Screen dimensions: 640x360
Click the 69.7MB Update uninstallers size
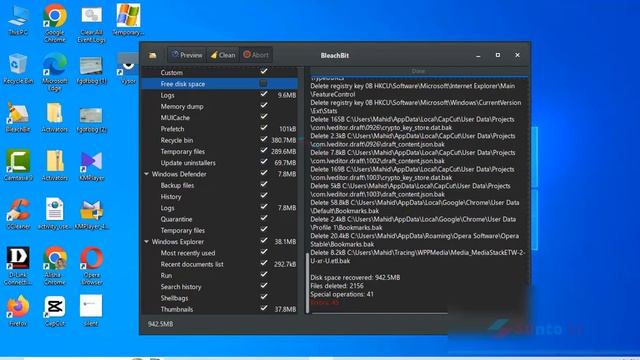285,163
